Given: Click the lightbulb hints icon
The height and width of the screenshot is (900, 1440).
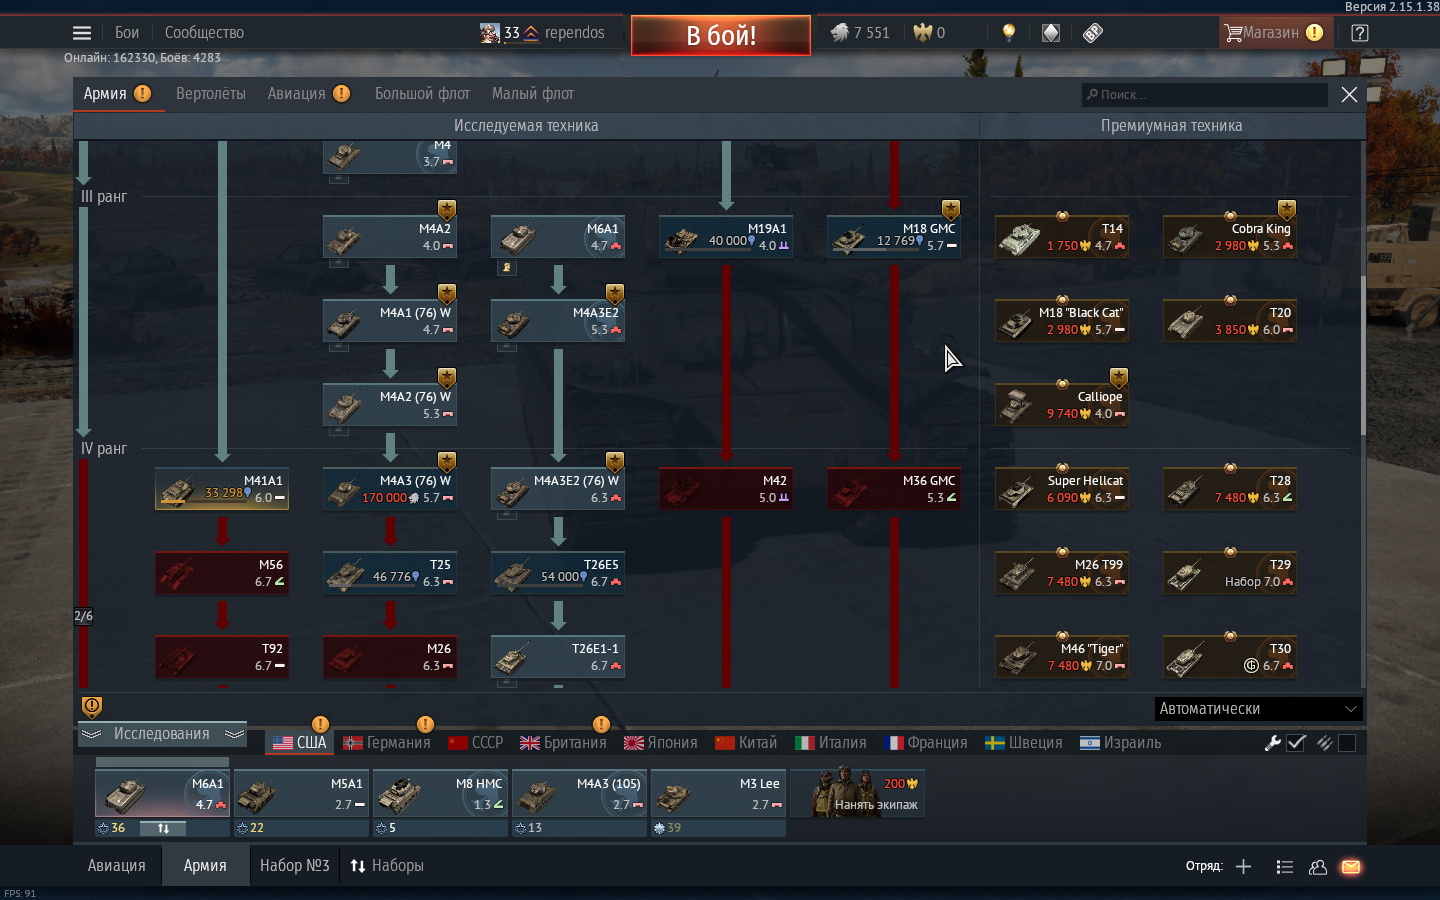Looking at the screenshot, I should point(1009,33).
